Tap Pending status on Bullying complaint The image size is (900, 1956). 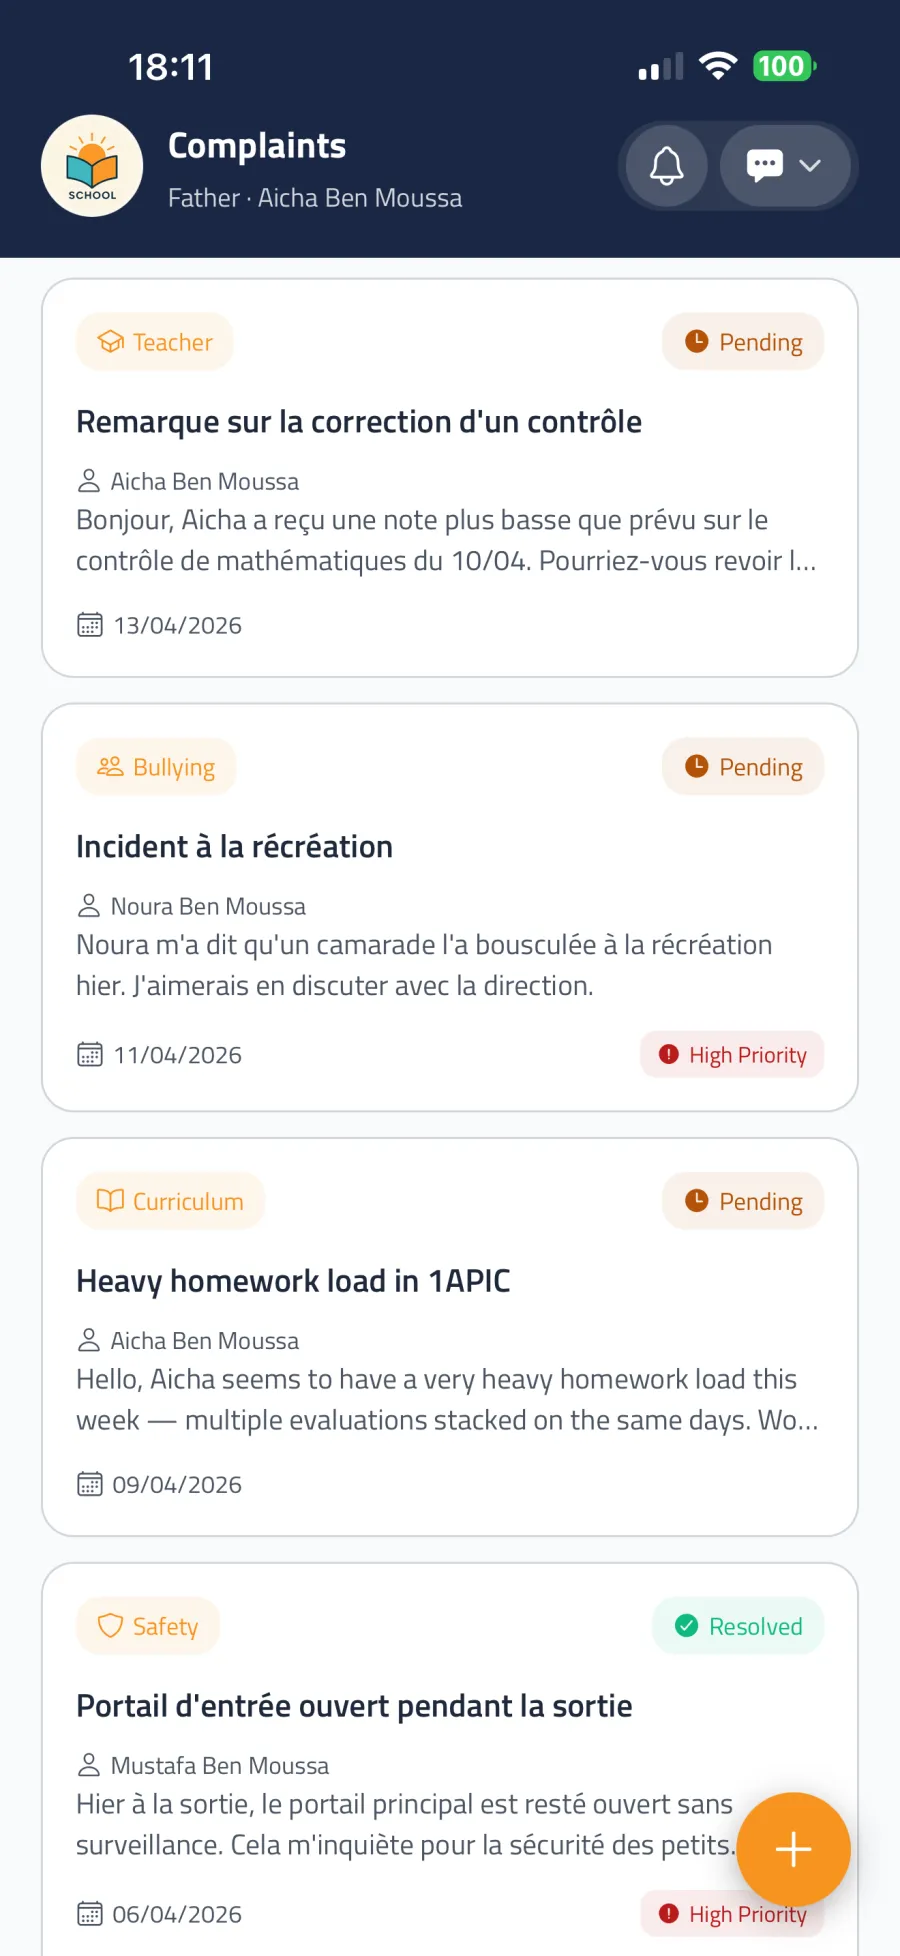(743, 767)
